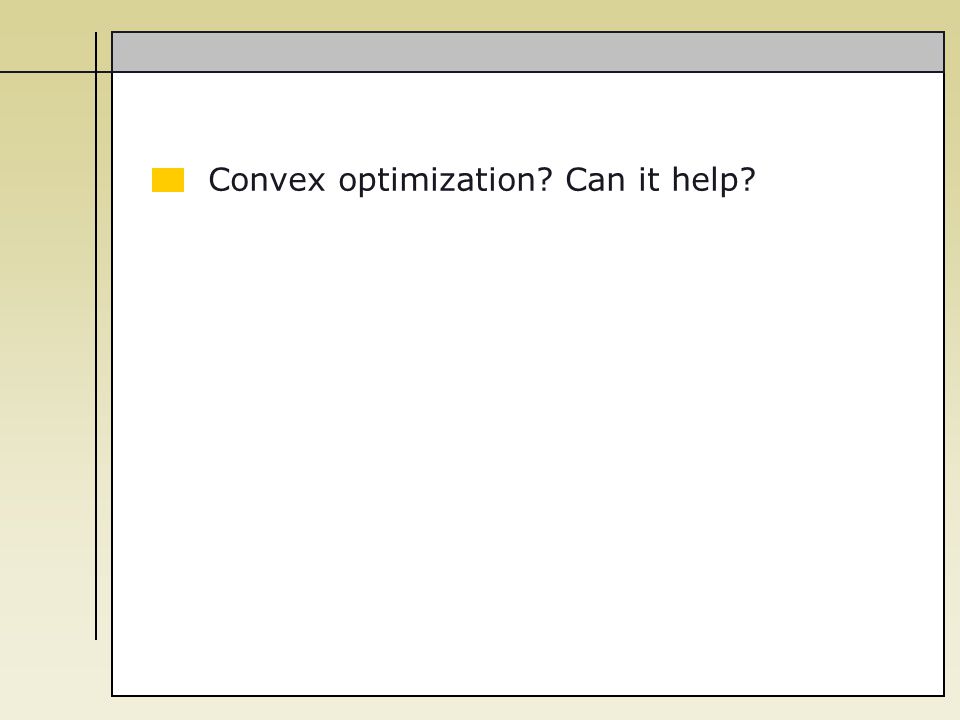The image size is (960, 720).
Task: Click the yellow square bullet marker
Action: tap(168, 180)
